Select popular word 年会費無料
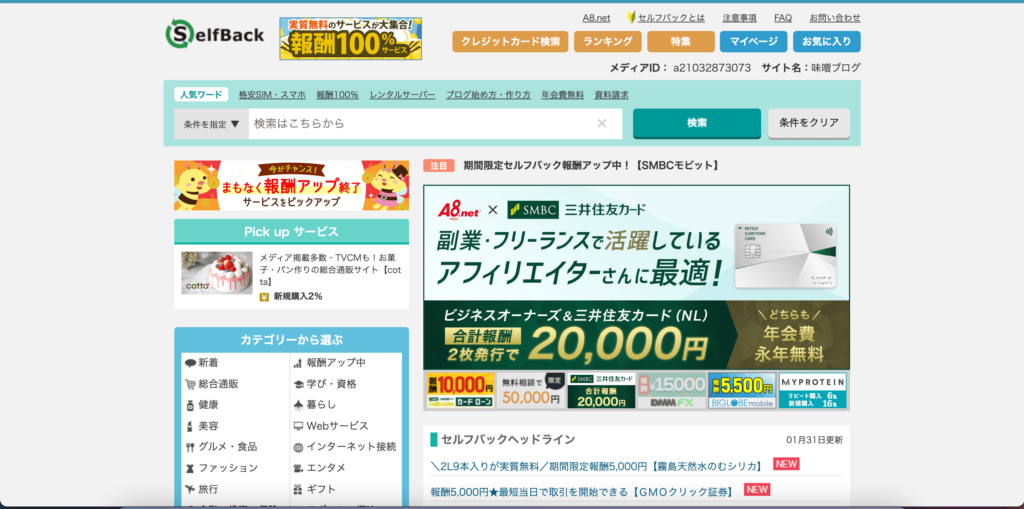Viewport: 1024px width, 509px height. [x=563, y=95]
